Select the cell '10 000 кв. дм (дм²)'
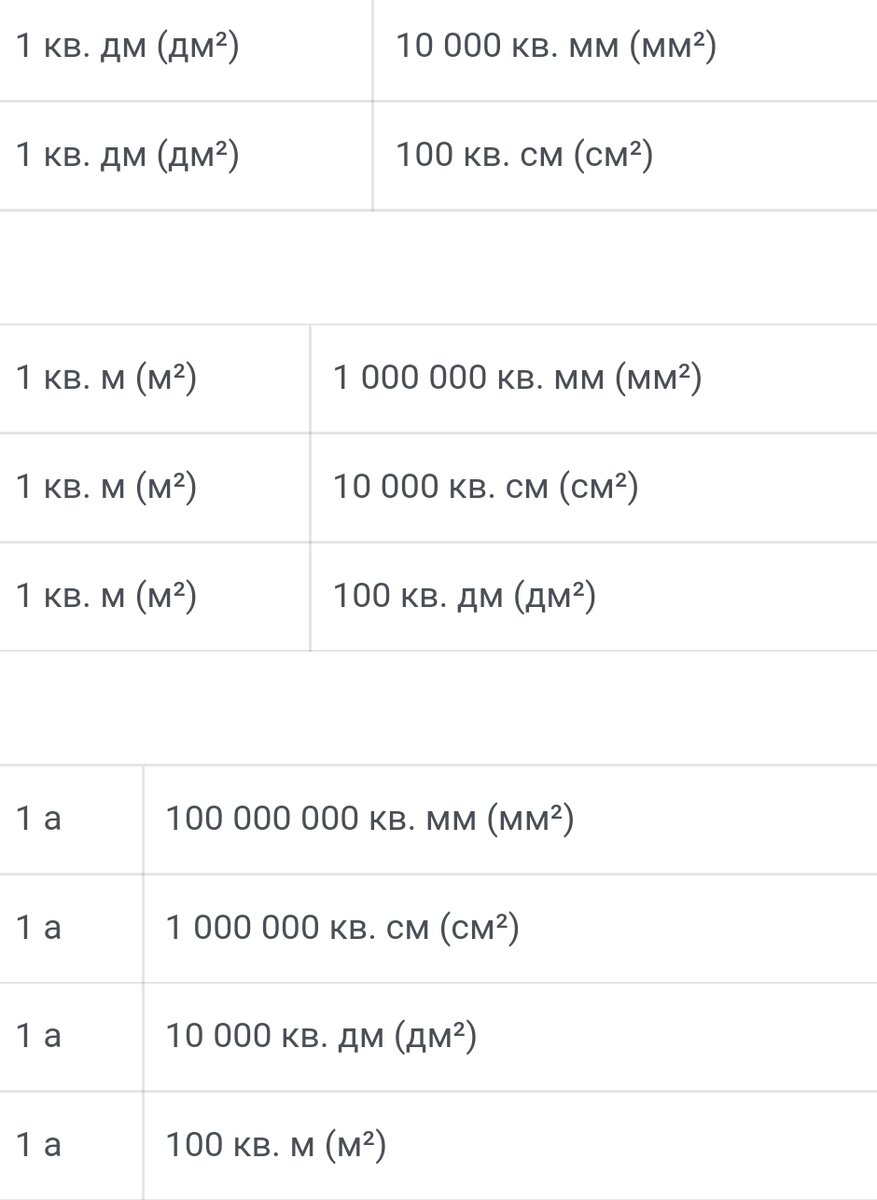Image resolution: width=877 pixels, height=1200 pixels. pos(510,1037)
